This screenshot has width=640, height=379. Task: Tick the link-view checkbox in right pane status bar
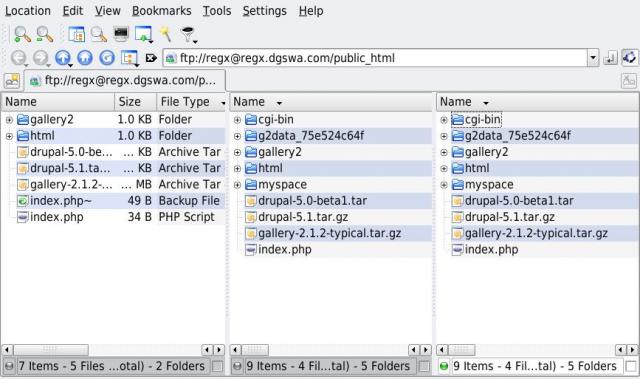631,366
